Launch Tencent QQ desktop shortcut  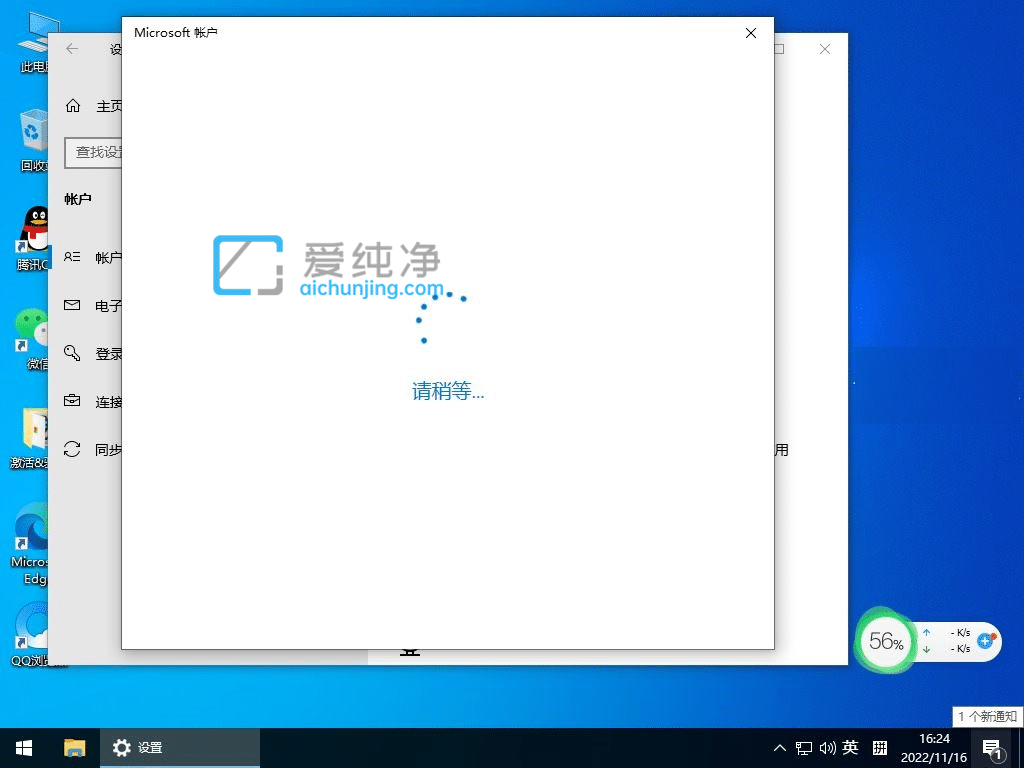32,239
